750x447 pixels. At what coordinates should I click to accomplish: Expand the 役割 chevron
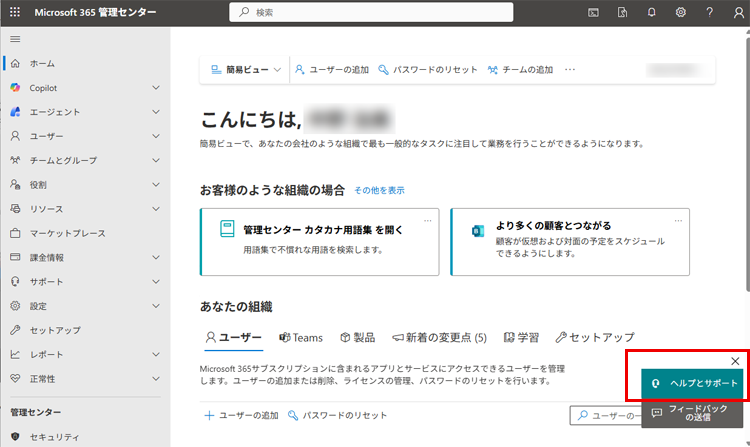[x=156, y=185]
